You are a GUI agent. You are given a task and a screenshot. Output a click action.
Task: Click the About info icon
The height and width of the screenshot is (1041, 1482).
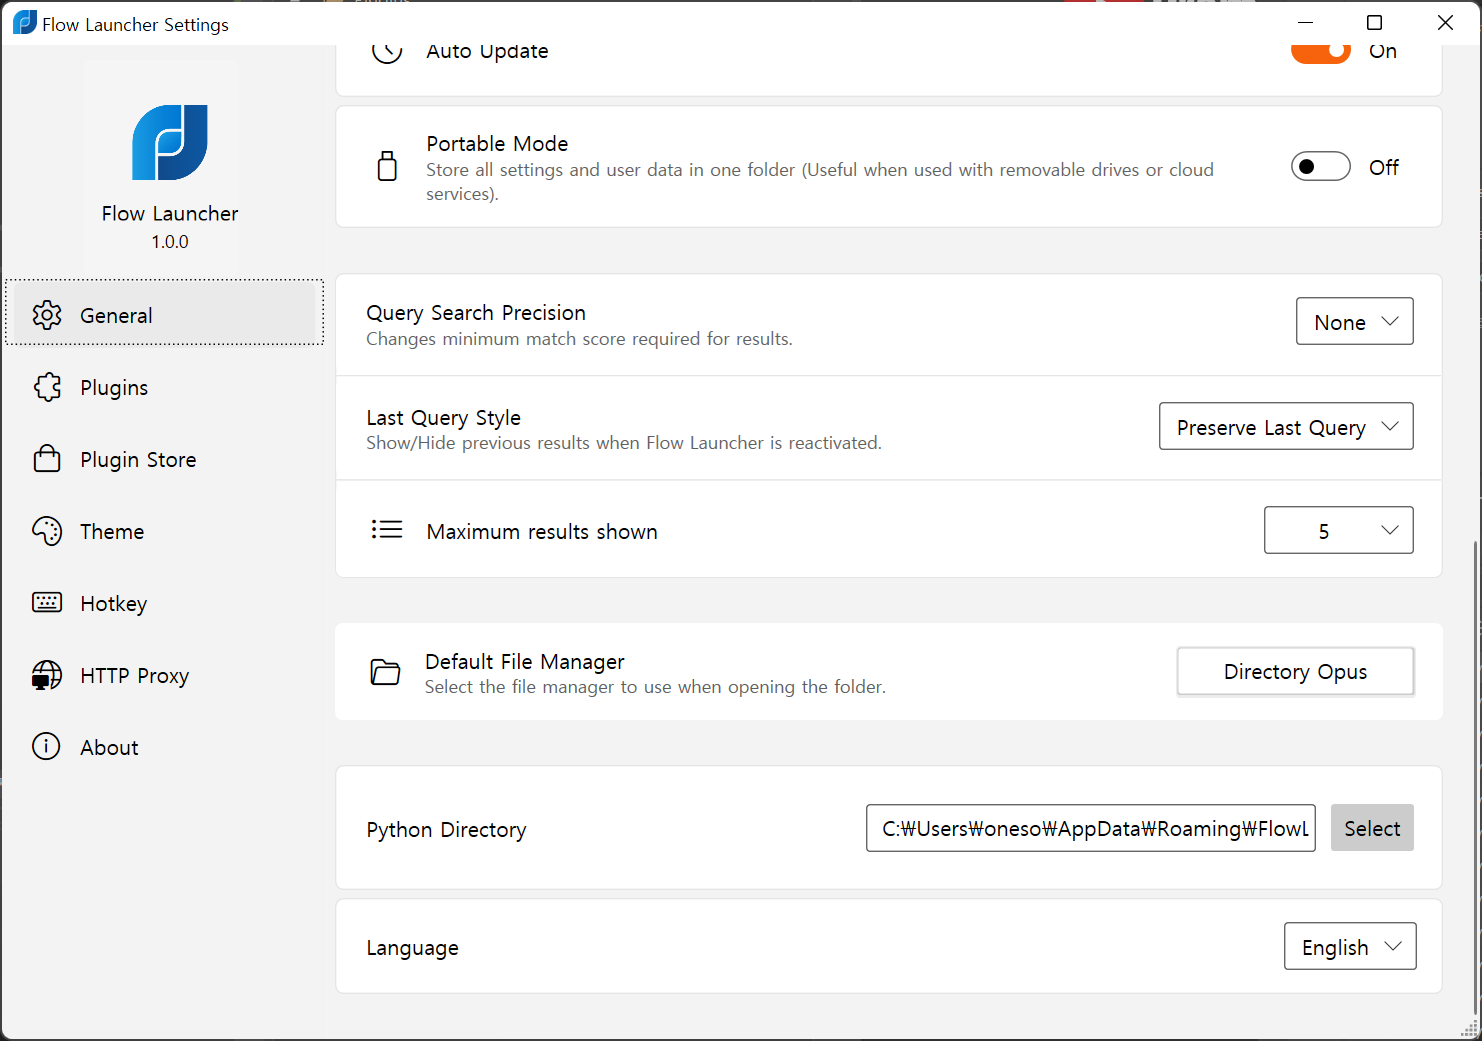click(46, 746)
